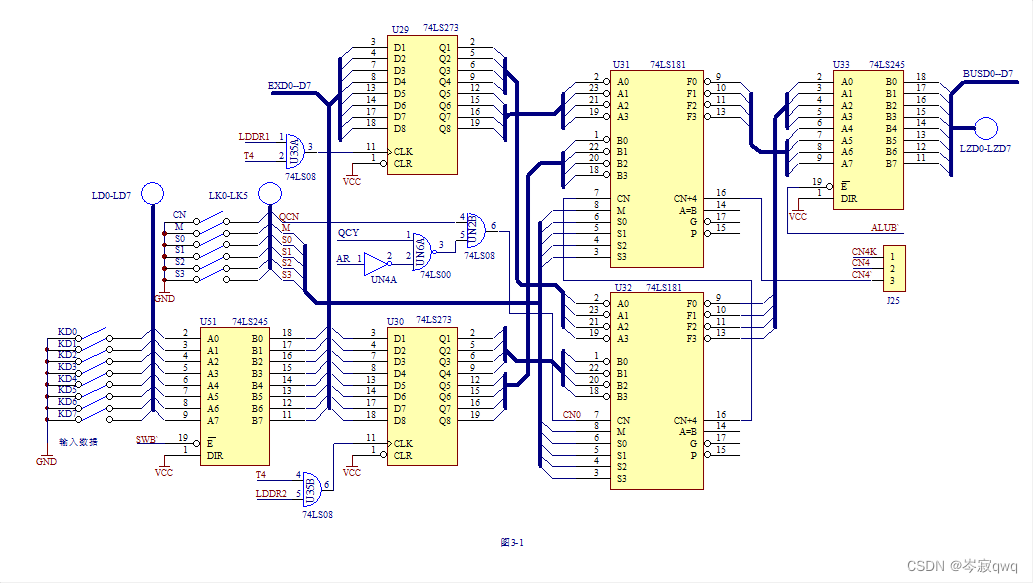Click the U35A AND gate symbol
Viewport: 1033px width, 583px height.
click(294, 152)
